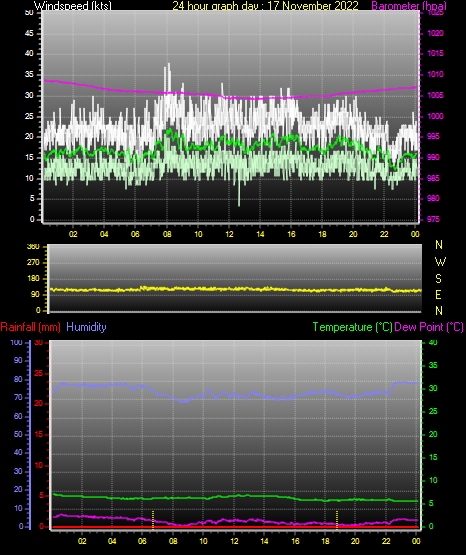Click the 1020 value on barometer axis
Screen dimensions: 466x555
(x=435, y=33)
